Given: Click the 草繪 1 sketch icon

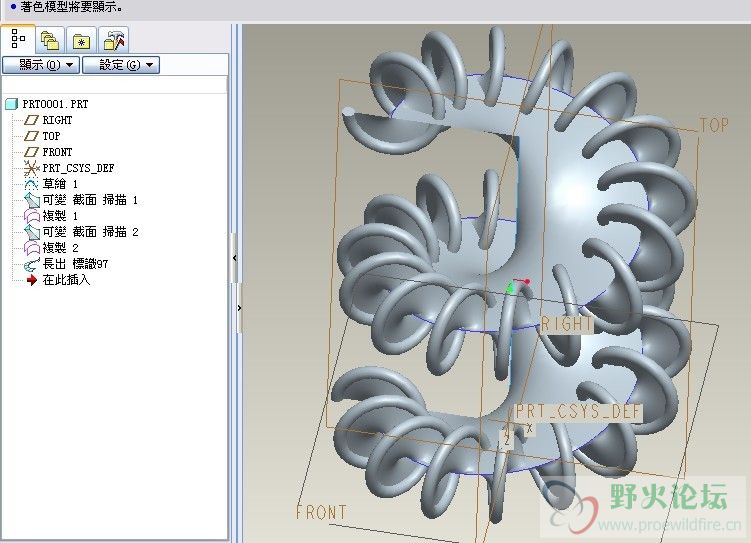Looking at the screenshot, I should (x=31, y=184).
